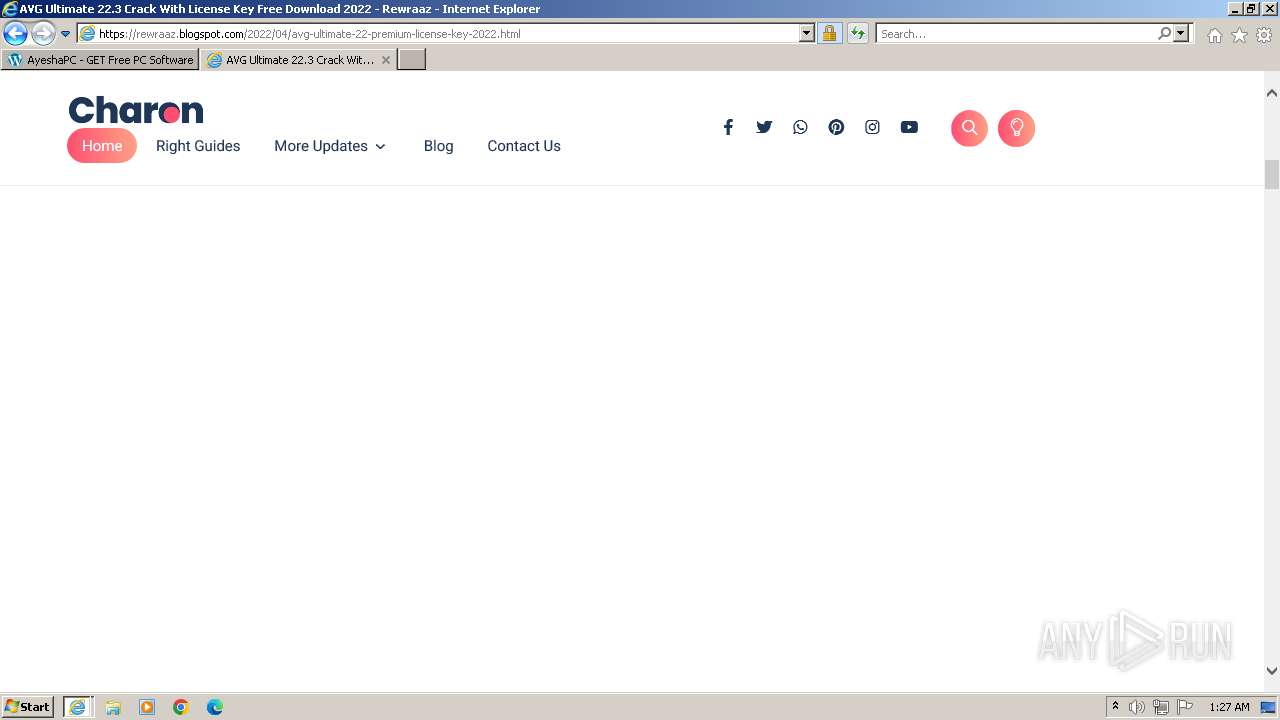1280x720 pixels.
Task: Open the Instagram social icon
Action: point(872,127)
